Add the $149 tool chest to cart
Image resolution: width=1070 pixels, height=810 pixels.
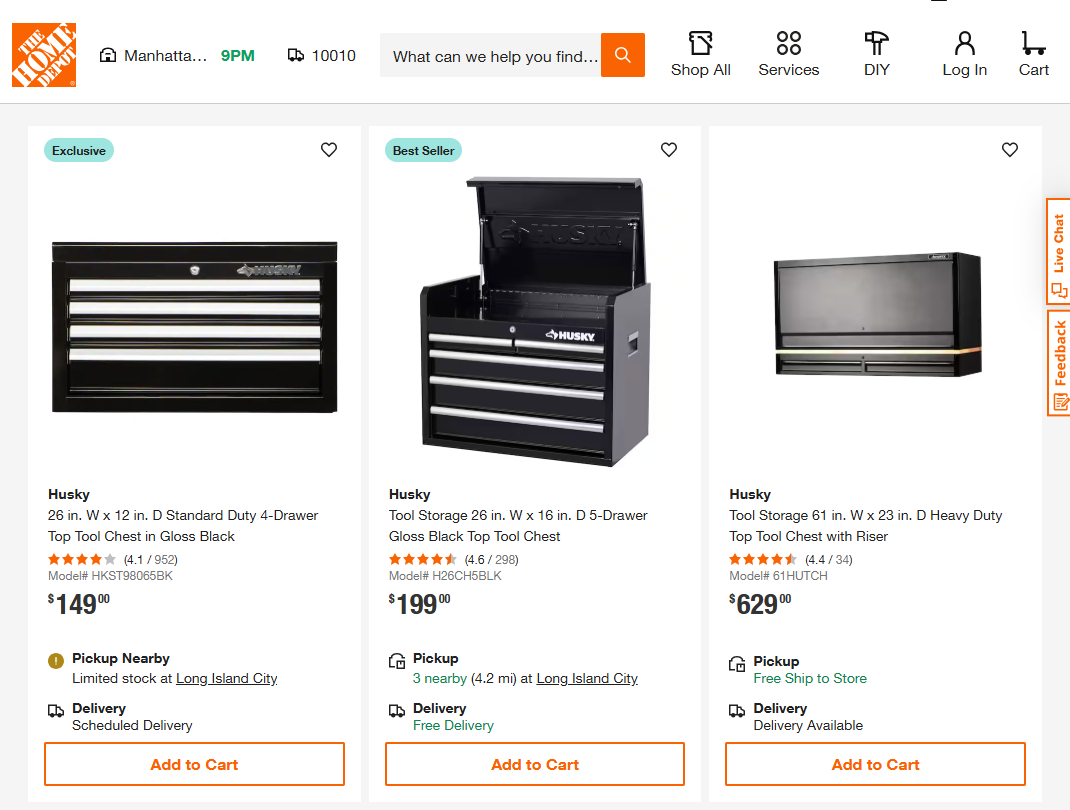[194, 764]
